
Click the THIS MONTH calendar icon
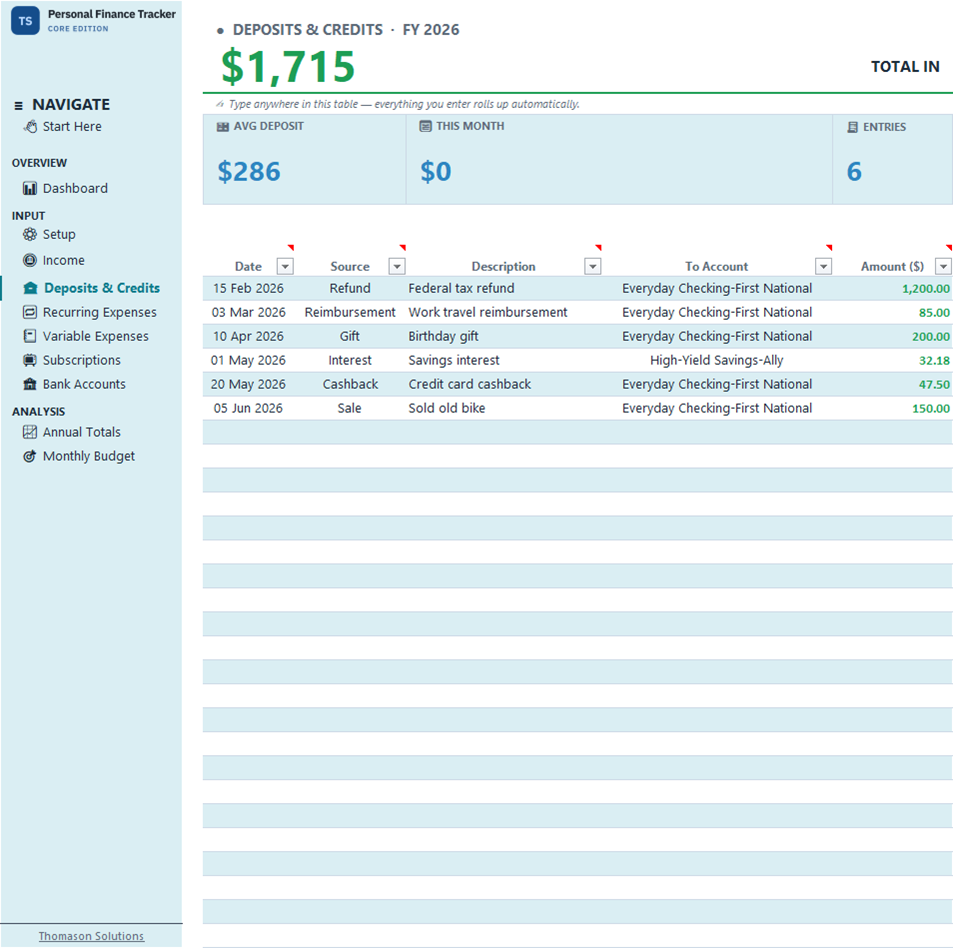coord(425,126)
